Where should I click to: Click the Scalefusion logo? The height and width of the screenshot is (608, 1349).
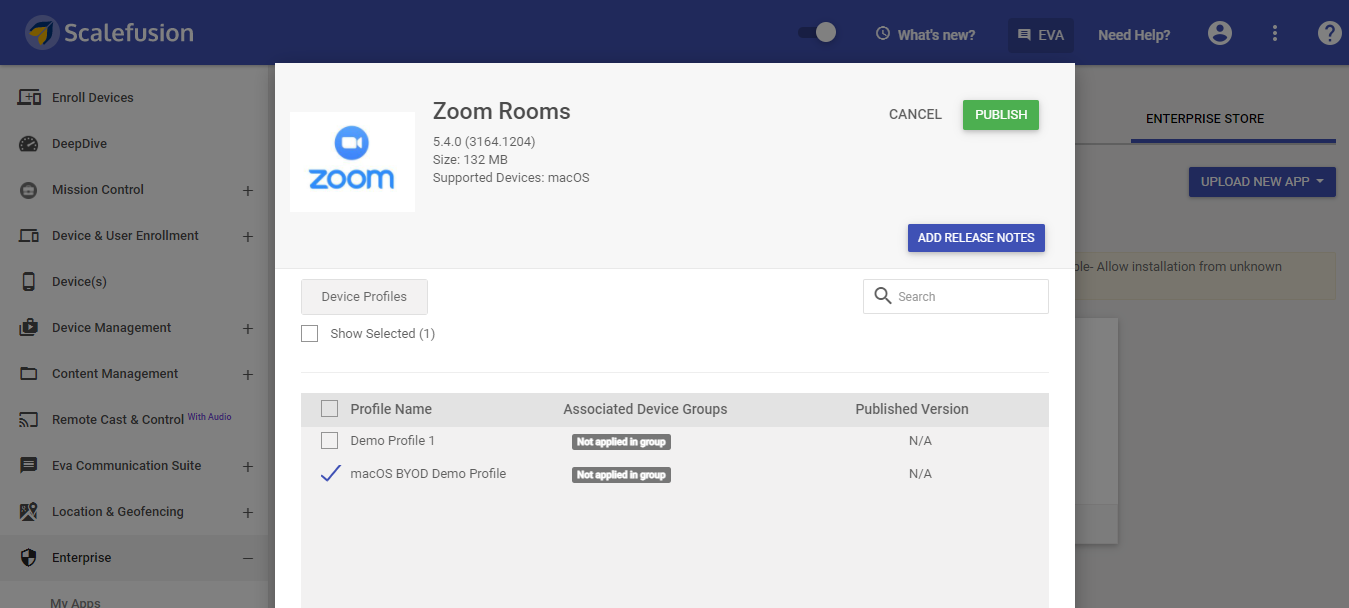coord(110,33)
